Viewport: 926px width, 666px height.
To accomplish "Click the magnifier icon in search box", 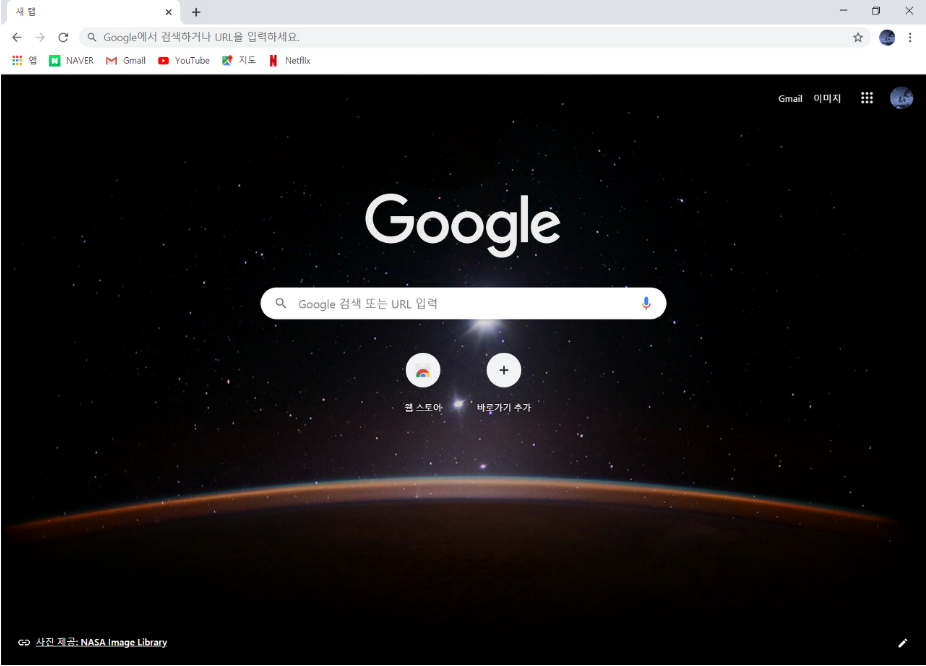I will click(281, 303).
